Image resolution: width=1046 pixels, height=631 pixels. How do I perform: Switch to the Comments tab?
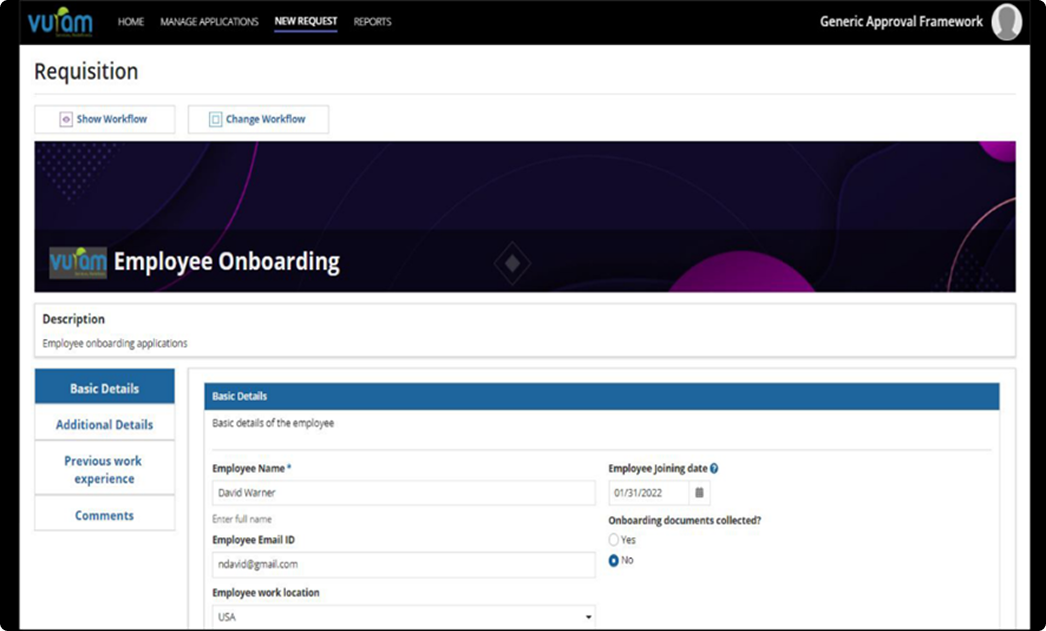coord(104,516)
